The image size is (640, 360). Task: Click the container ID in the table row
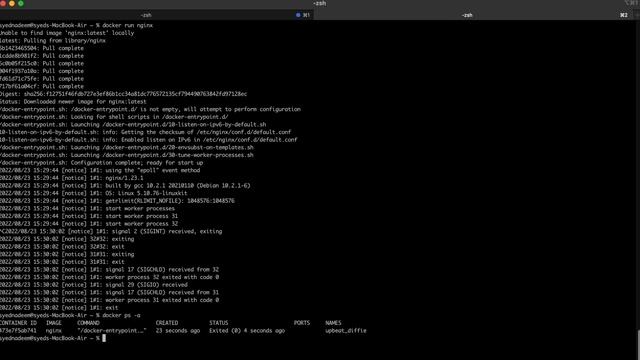18,331
